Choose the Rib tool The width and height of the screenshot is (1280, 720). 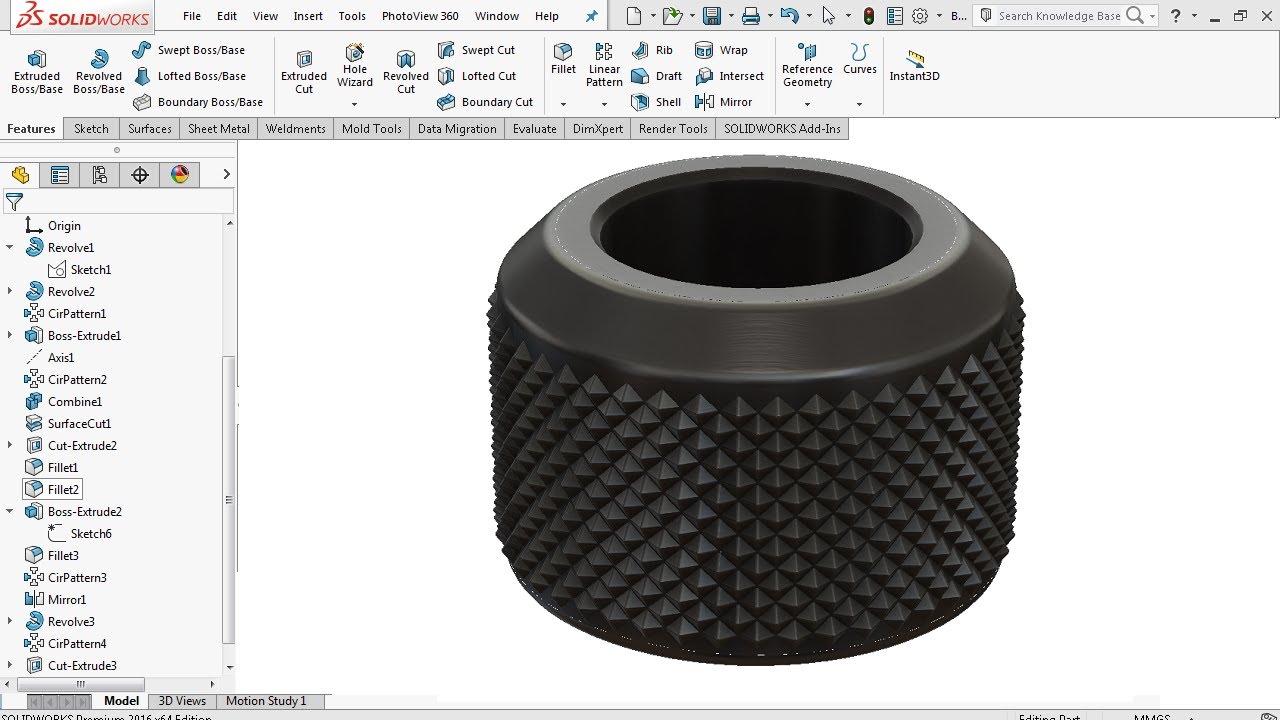tap(652, 50)
